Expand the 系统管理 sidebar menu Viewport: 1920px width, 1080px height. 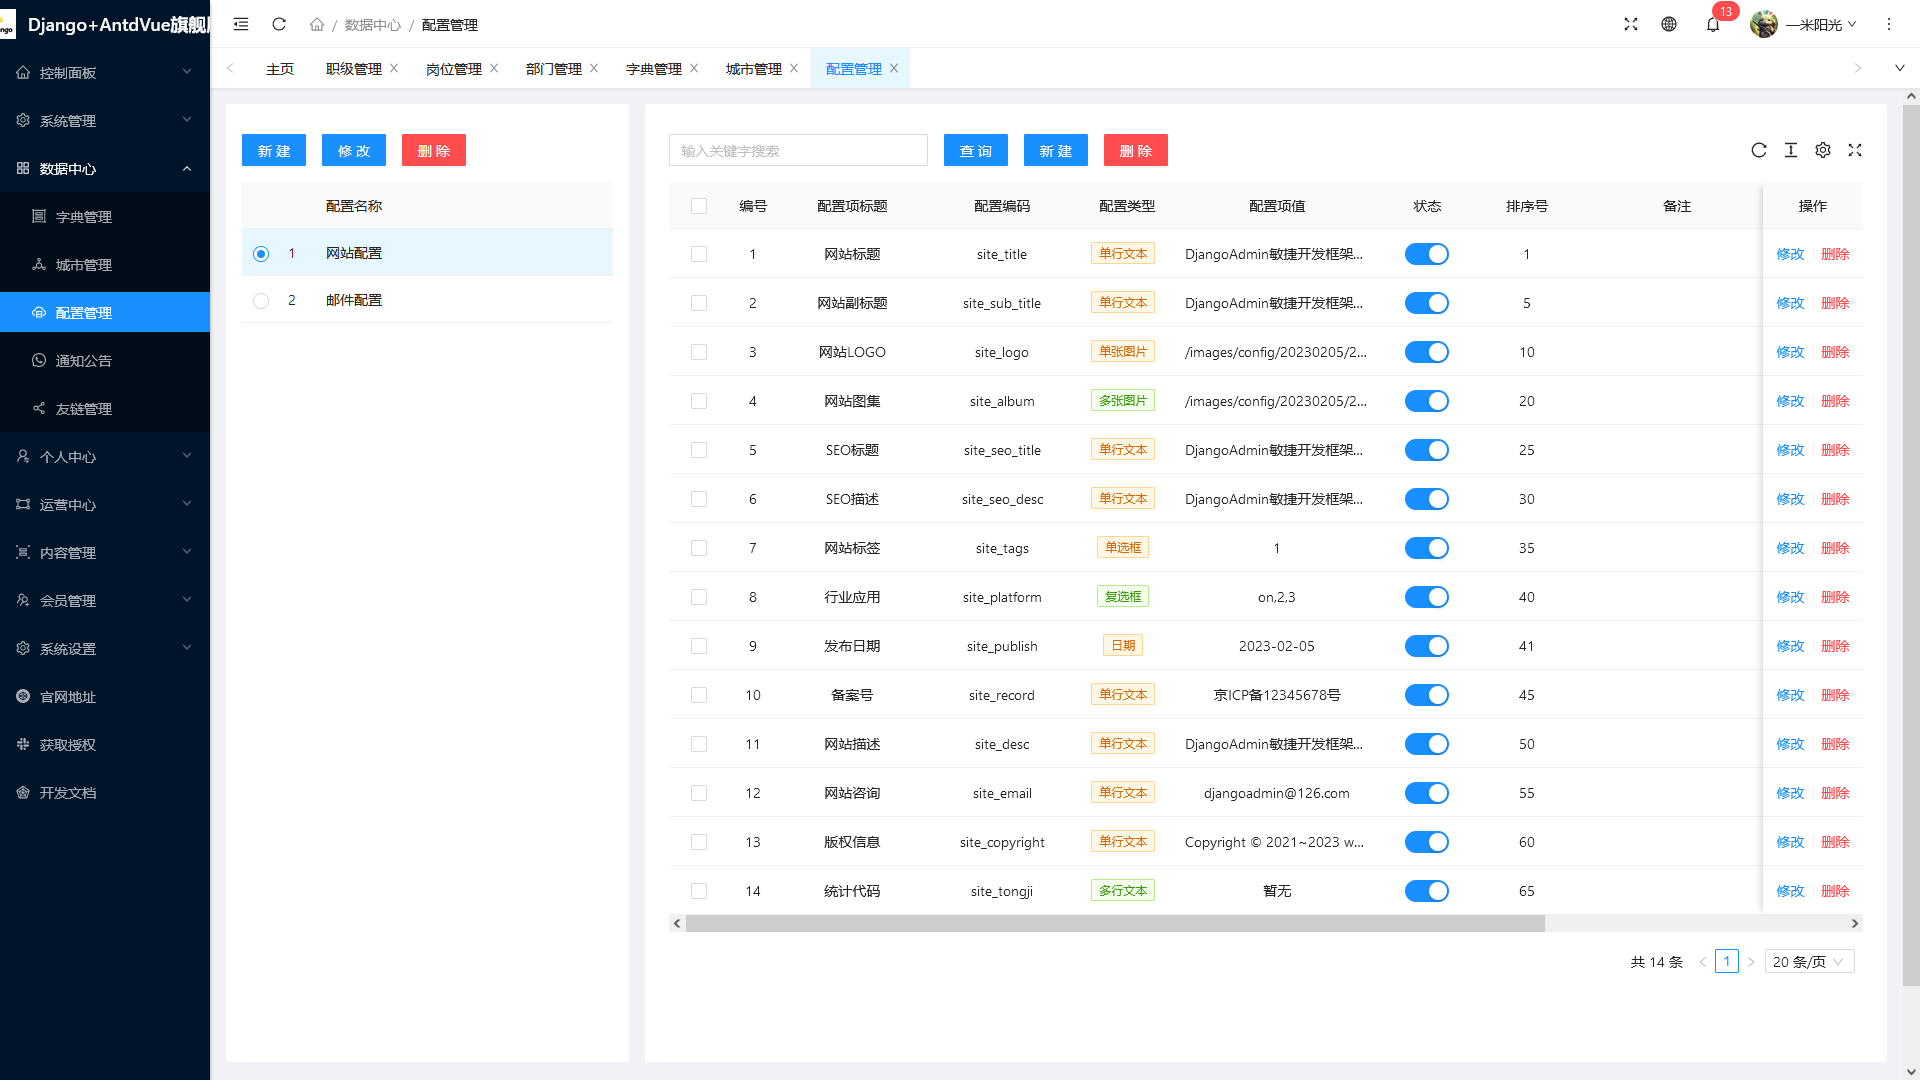pyautogui.click(x=105, y=121)
